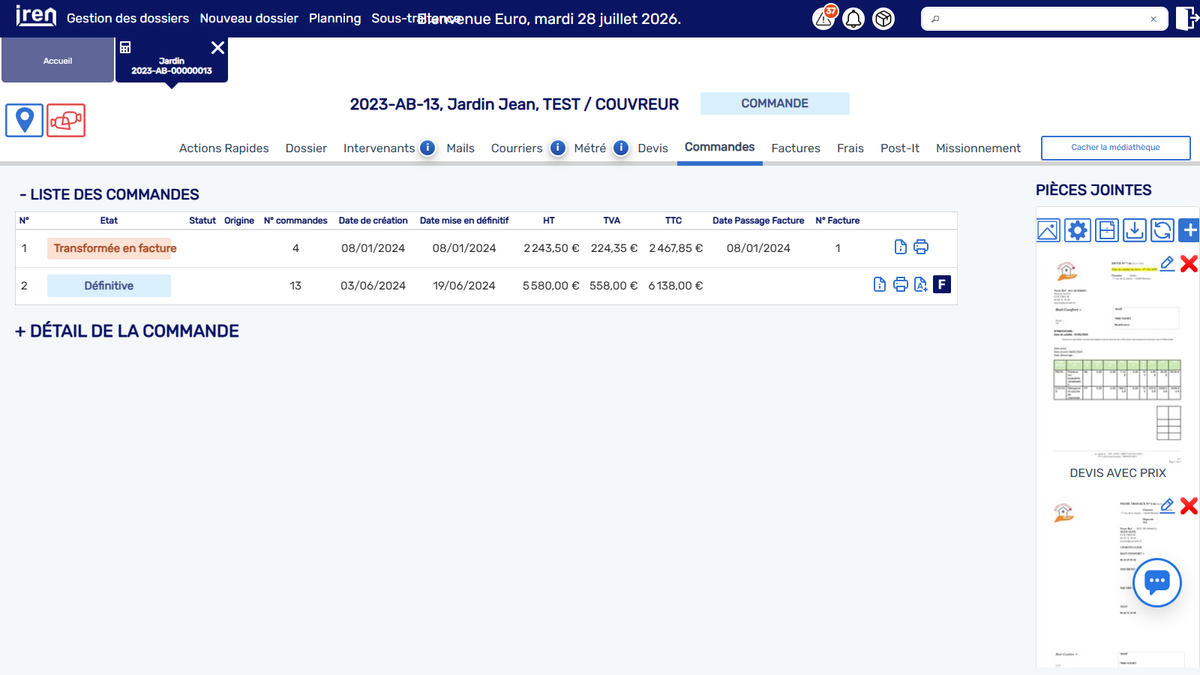Switch to the Mails tab
The height and width of the screenshot is (675, 1200).
[460, 148]
